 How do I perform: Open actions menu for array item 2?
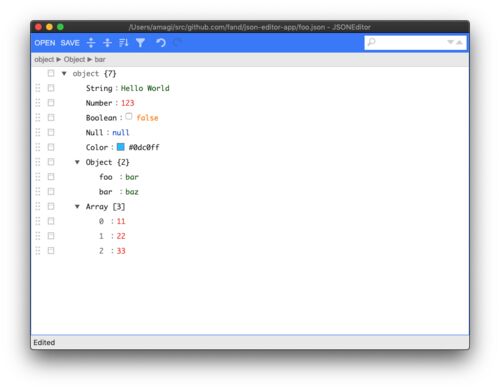tap(51, 251)
